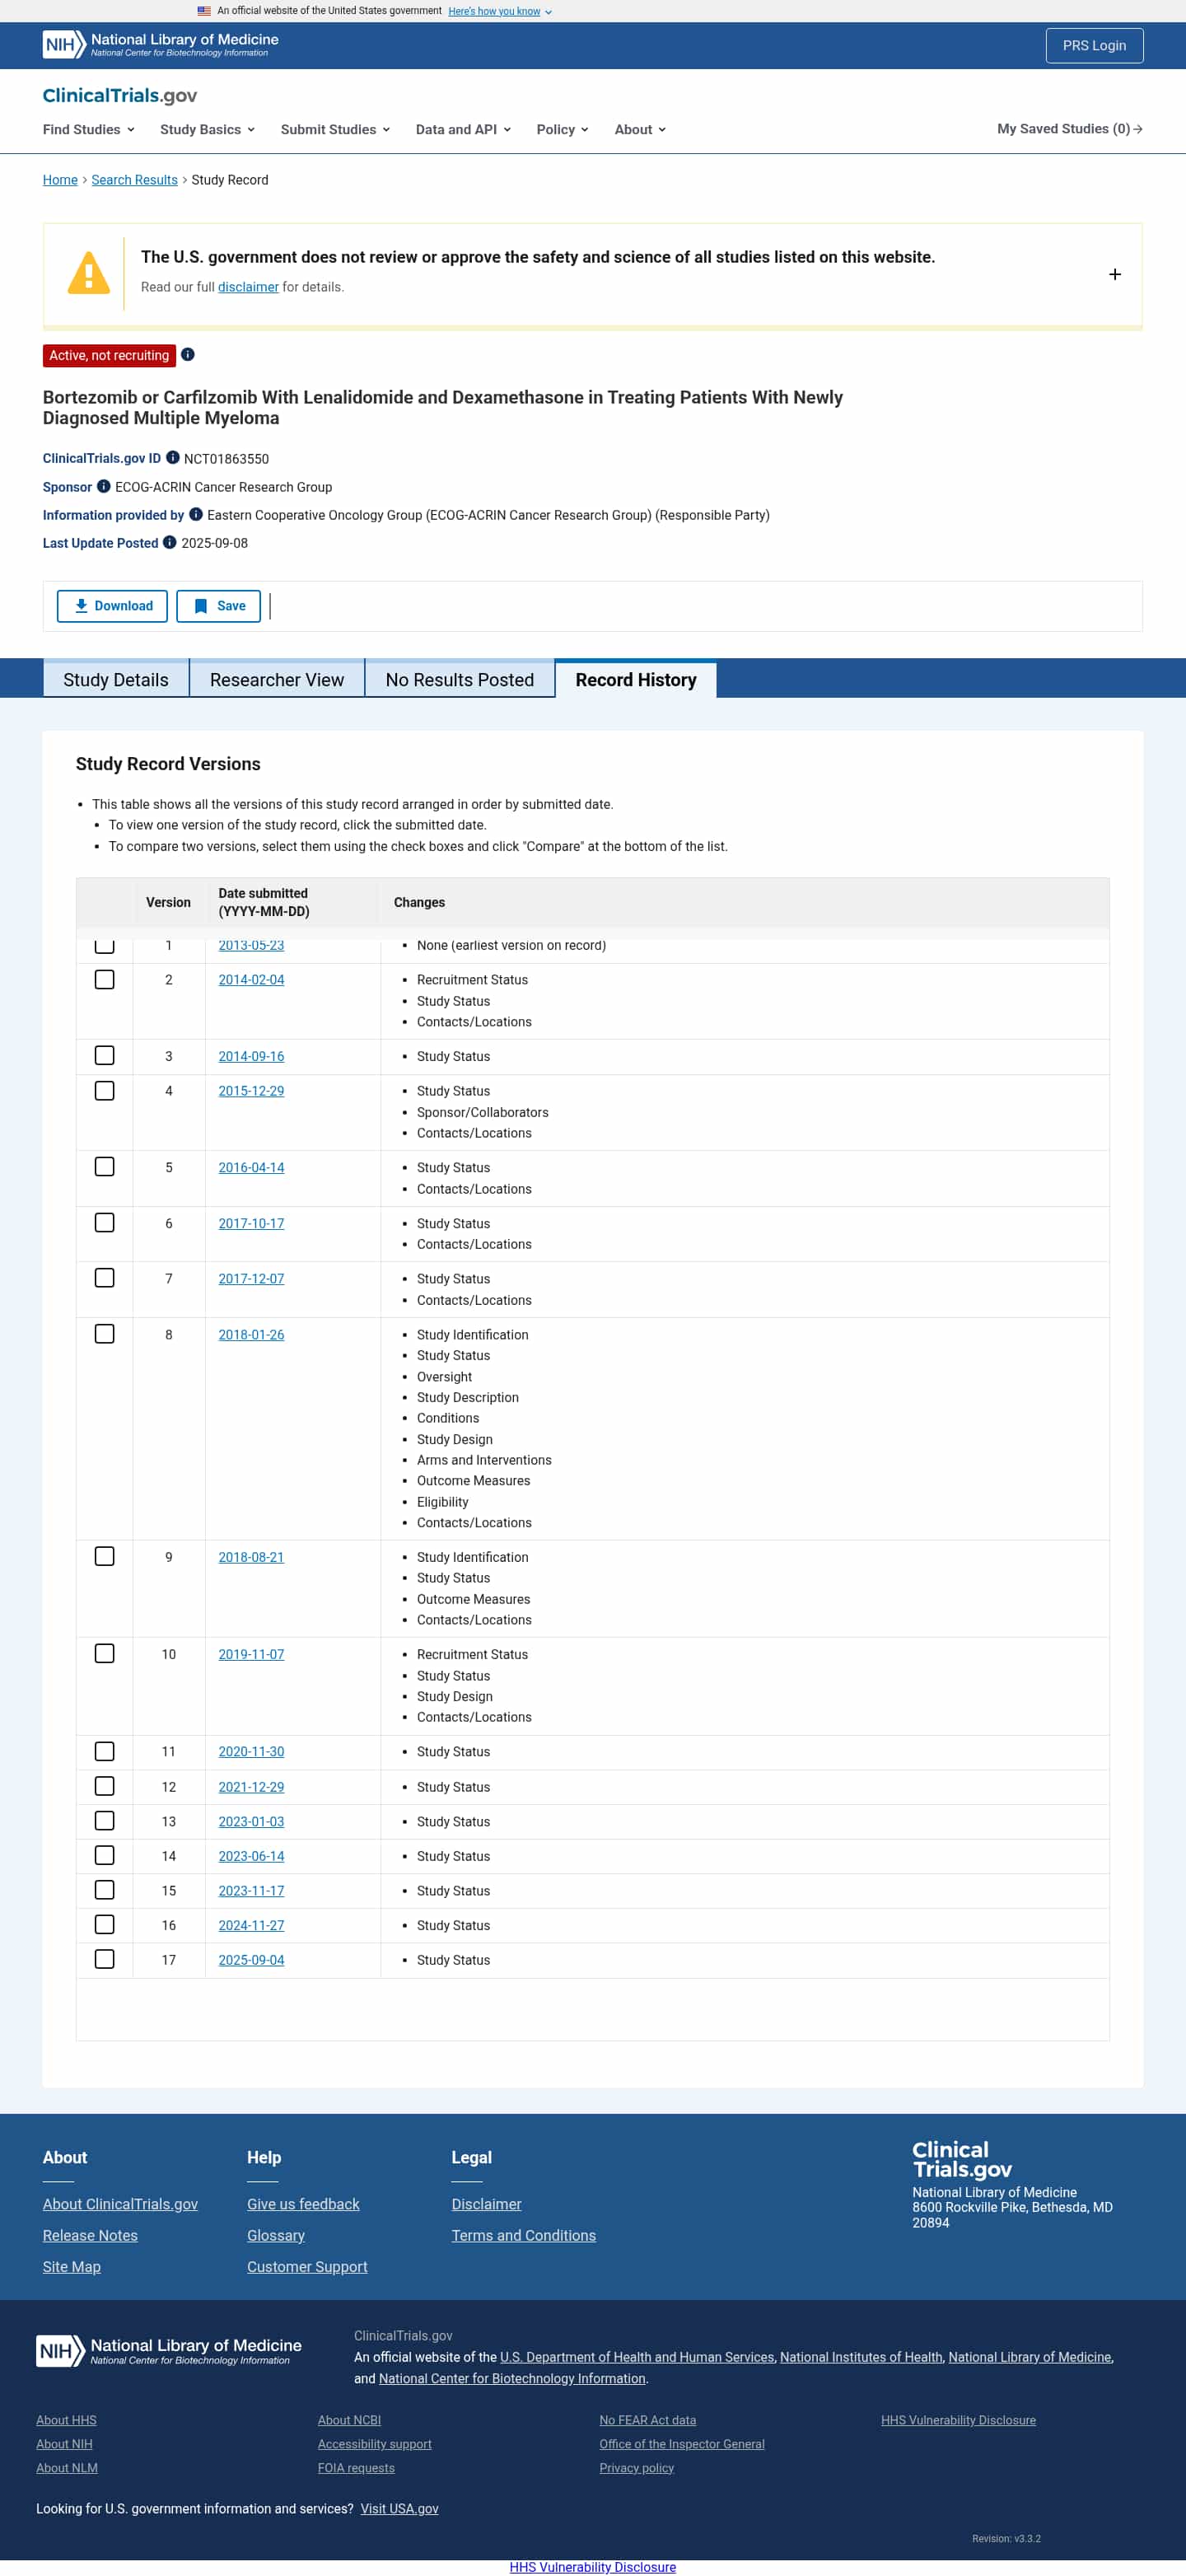Screen dimensions: 1186x2576
Task: Visit USA.gov link in footer
Action: 399,2509
